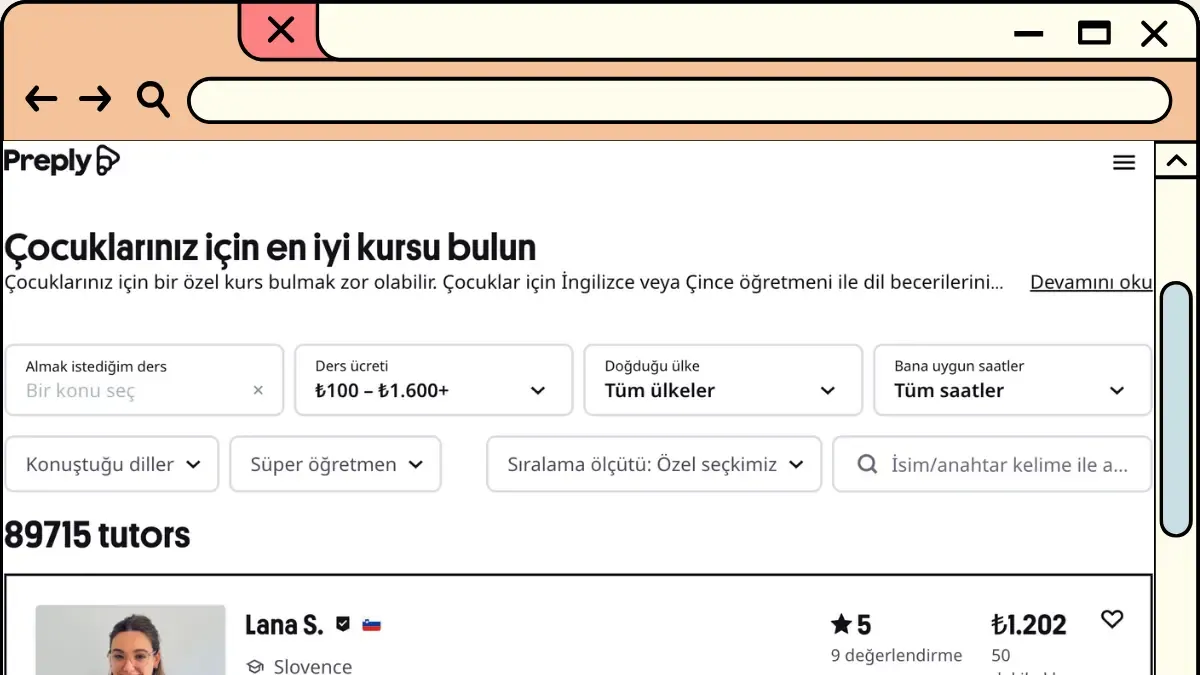Click the graduation cap icon beside Slovence
Screen dimensions: 1200x675
tap(255, 666)
